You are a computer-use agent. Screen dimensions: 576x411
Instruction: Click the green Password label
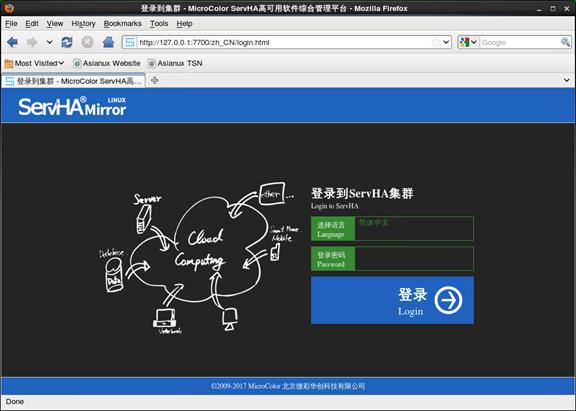[333, 259]
